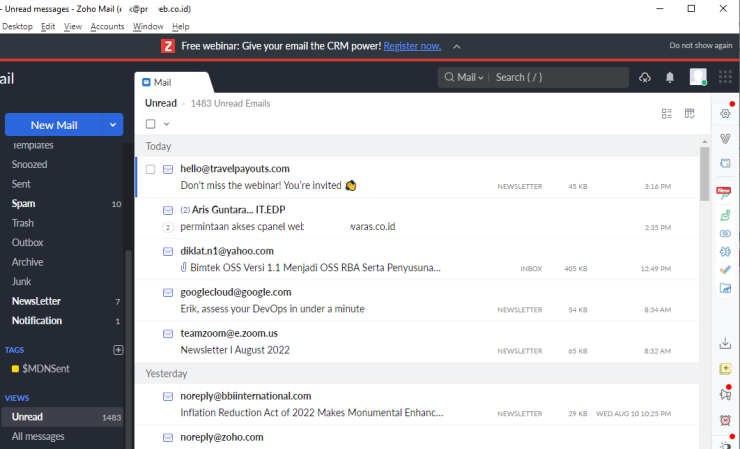Open the Mail search scope dropdown

(x=465, y=77)
